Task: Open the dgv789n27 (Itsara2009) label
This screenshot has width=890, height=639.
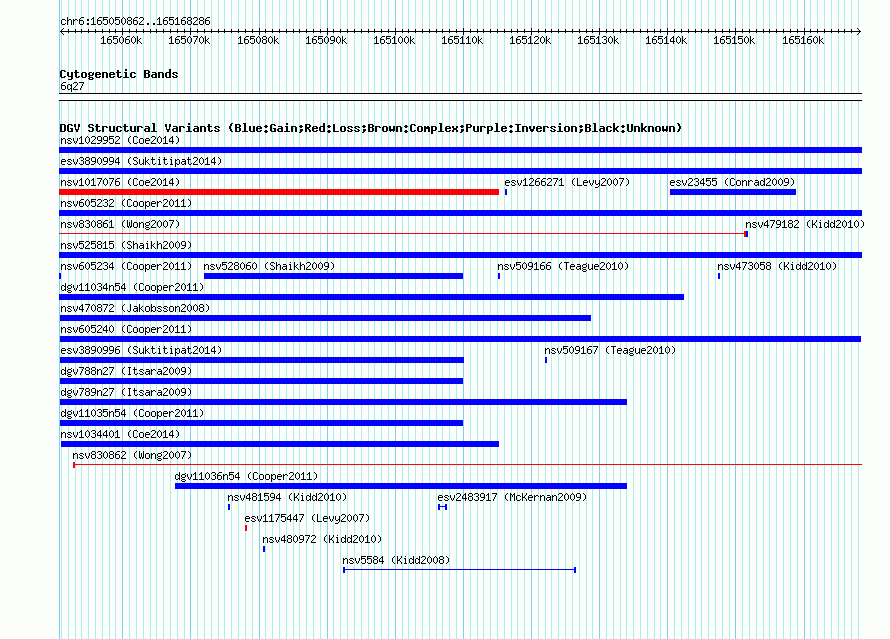Action: 126,392
